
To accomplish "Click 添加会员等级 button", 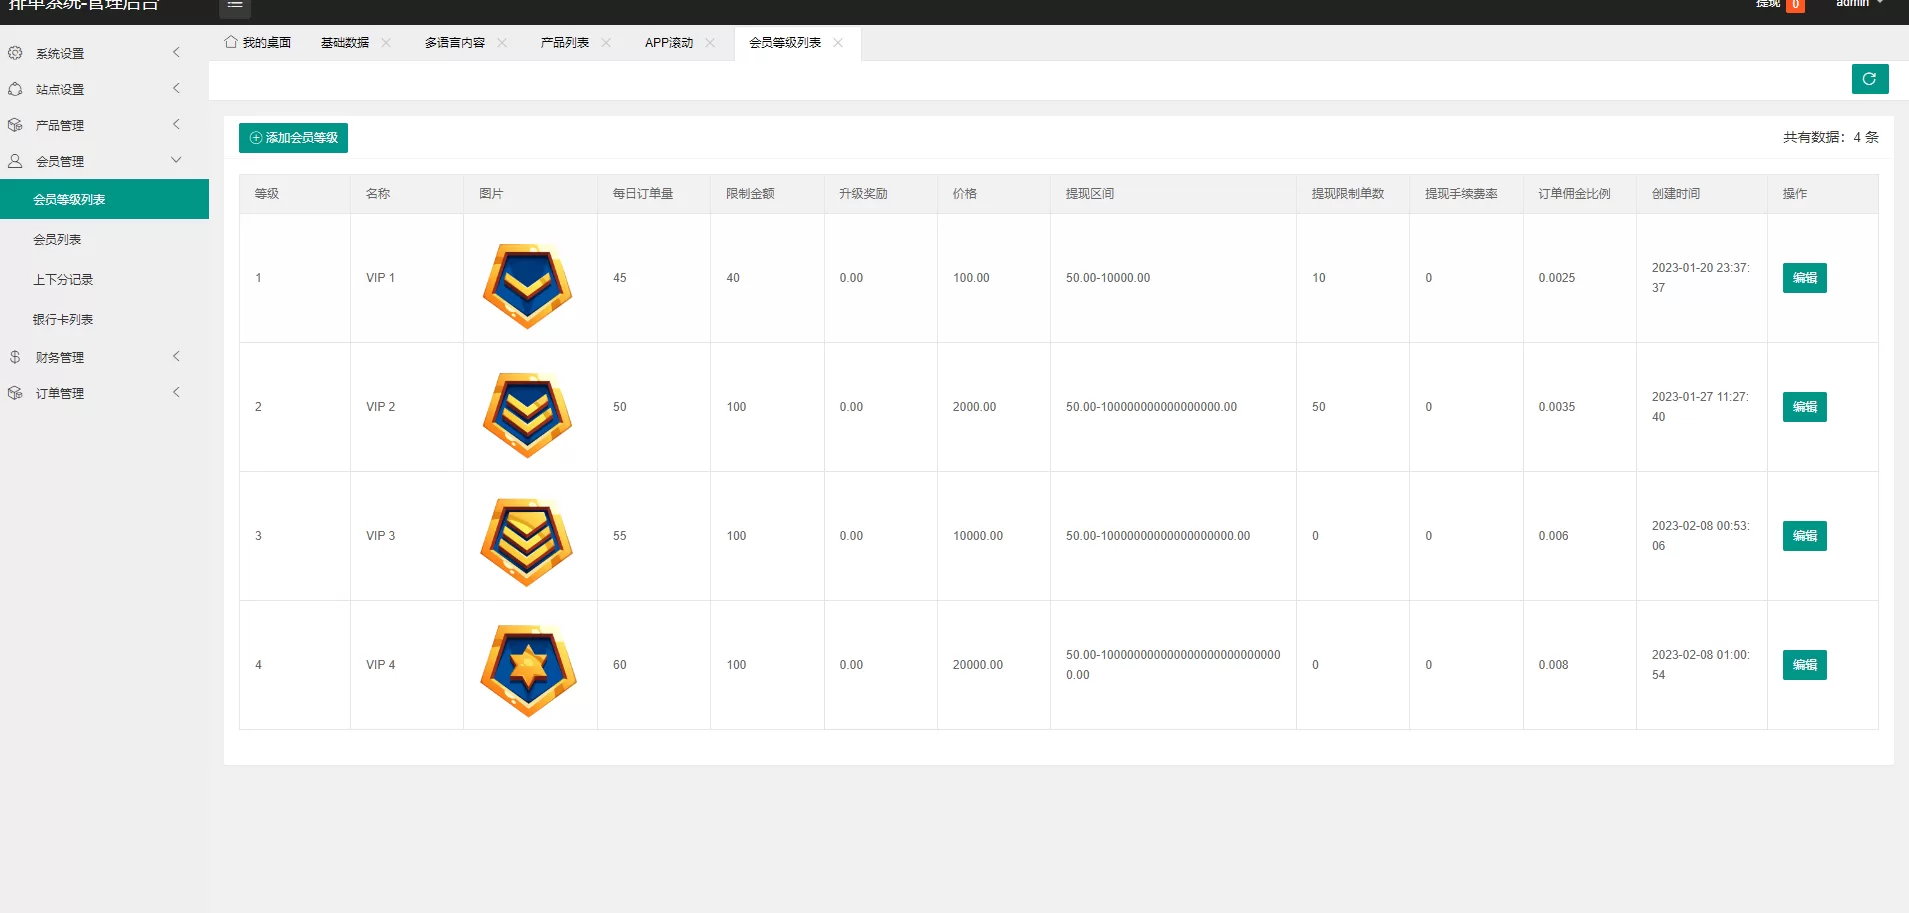I will click(x=293, y=138).
